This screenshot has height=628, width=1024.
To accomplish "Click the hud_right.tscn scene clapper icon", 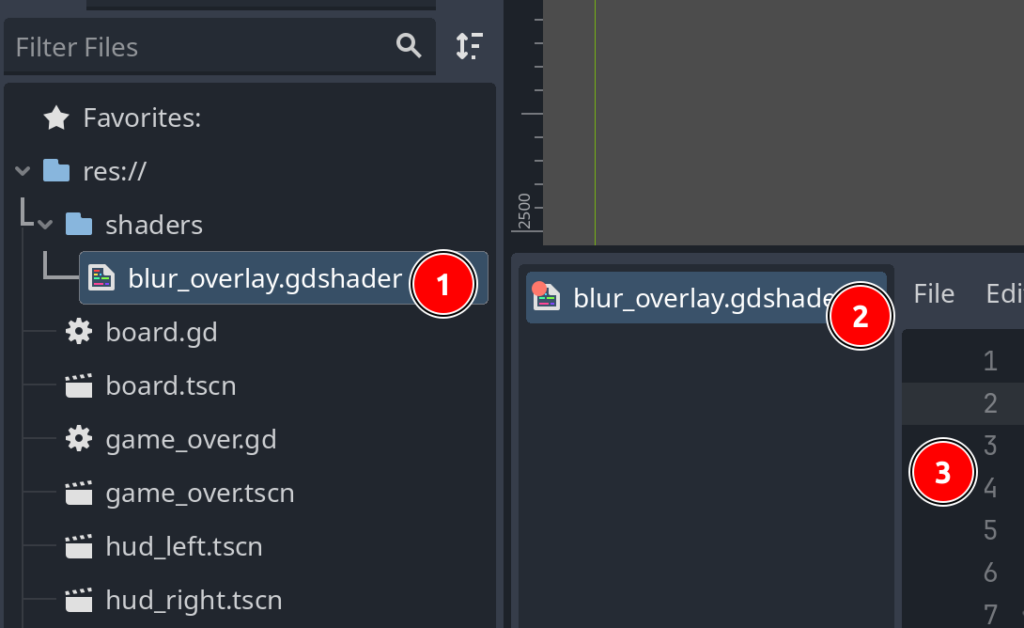I will tap(79, 600).
